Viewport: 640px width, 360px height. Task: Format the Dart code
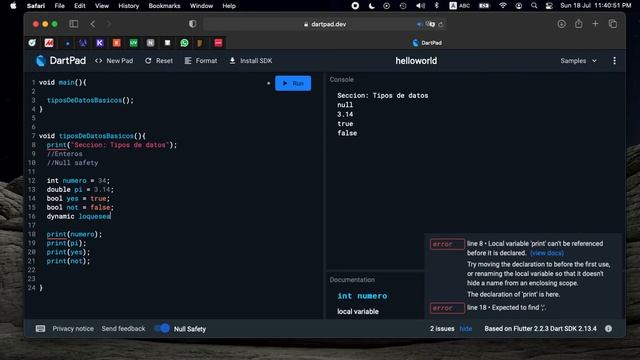point(201,61)
